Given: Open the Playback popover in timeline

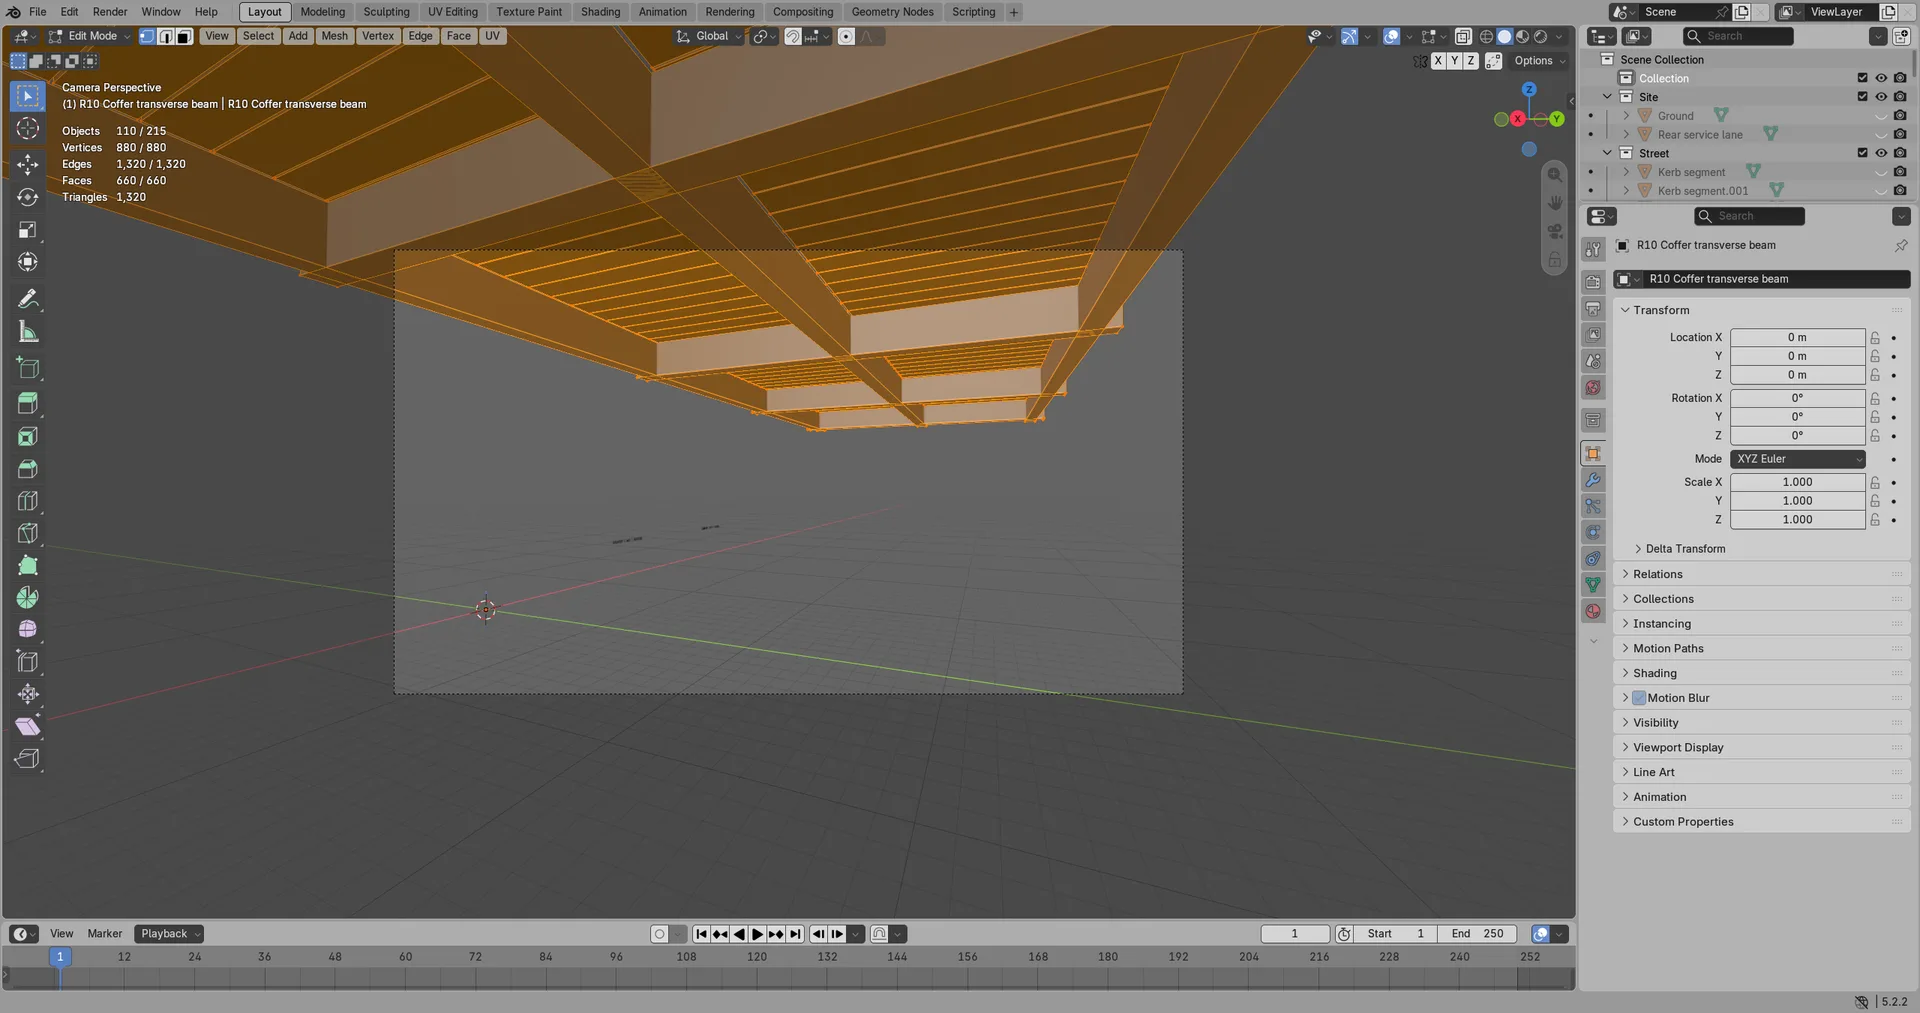Looking at the screenshot, I should pyautogui.click(x=169, y=934).
